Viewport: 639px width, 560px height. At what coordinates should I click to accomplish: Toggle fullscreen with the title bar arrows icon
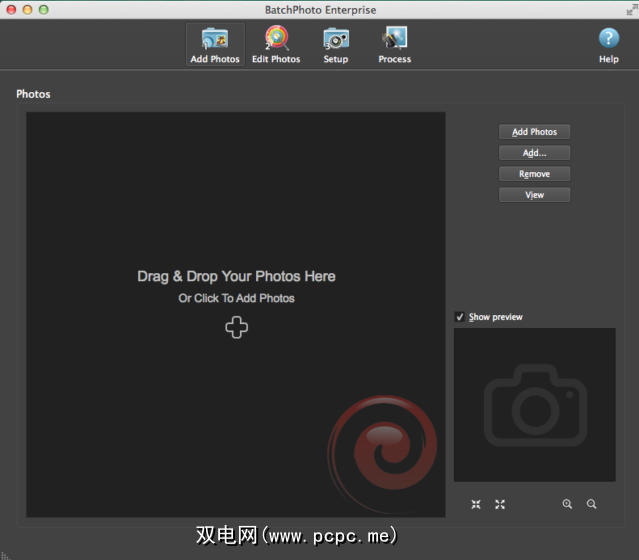632,10
